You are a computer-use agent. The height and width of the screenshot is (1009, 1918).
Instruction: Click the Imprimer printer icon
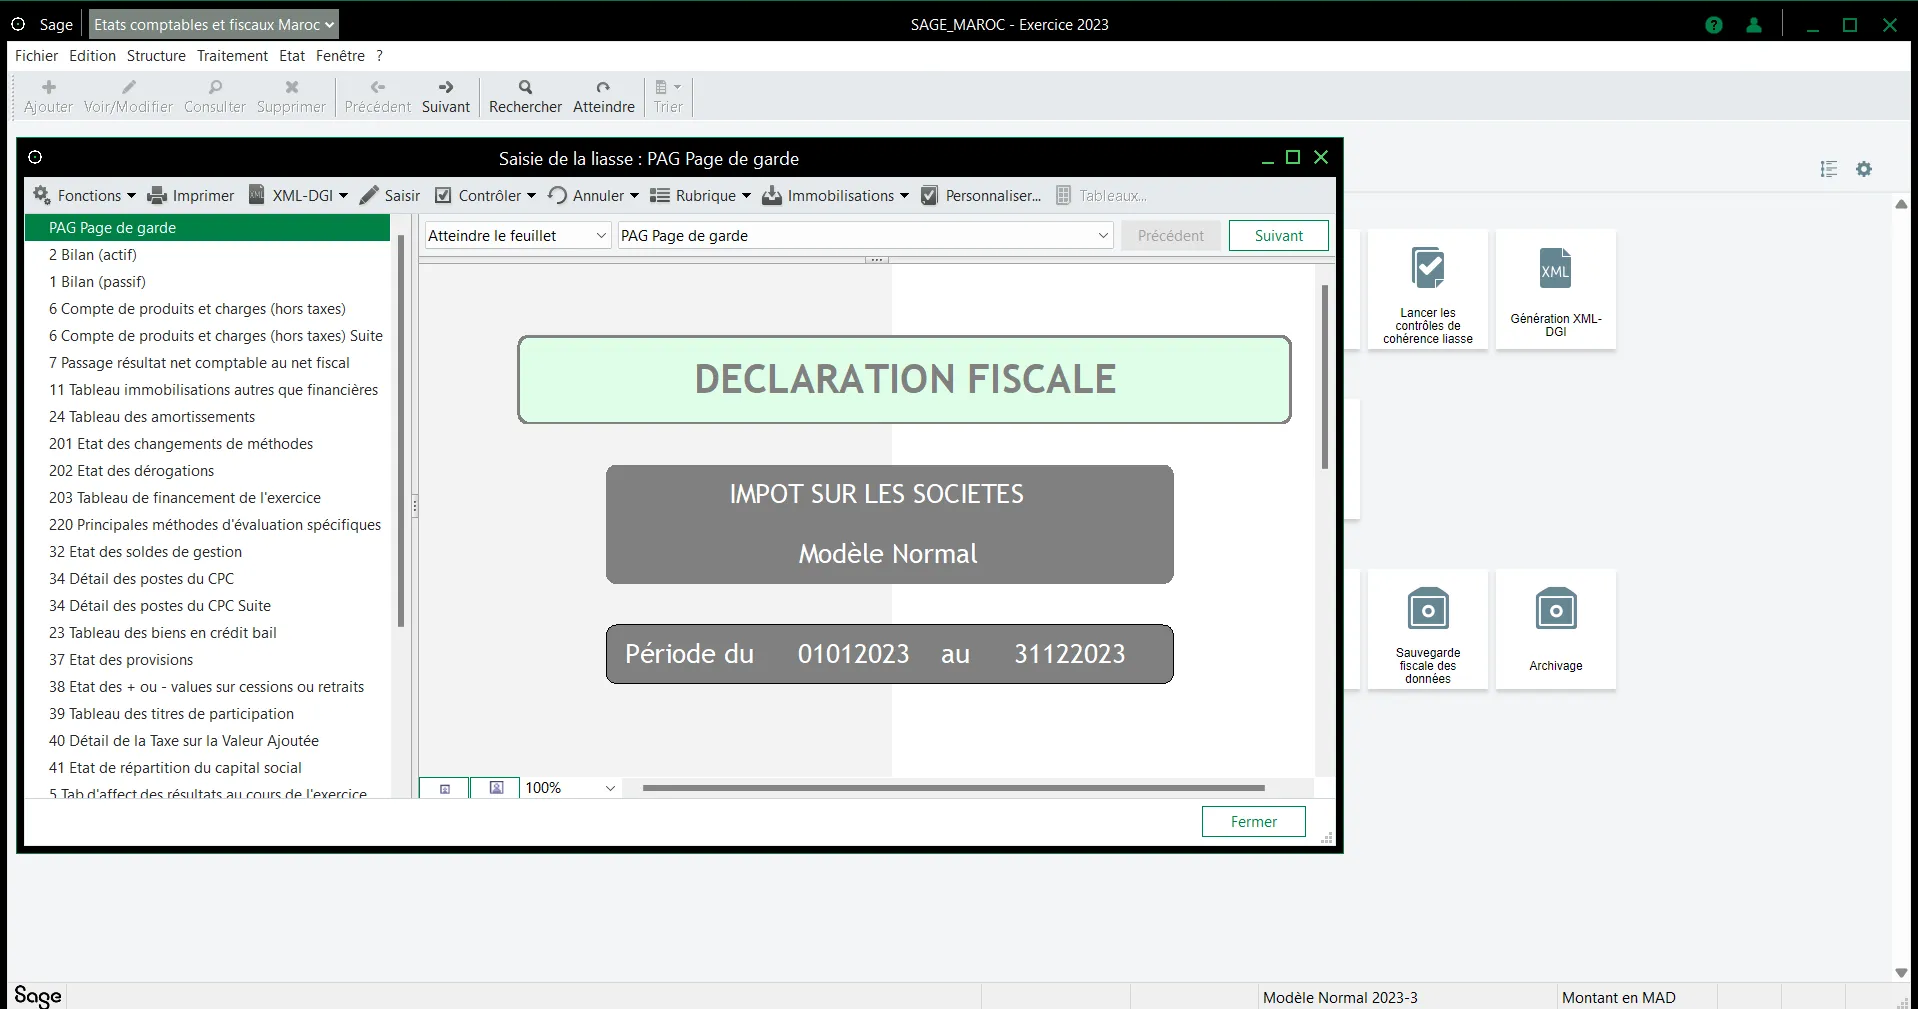pos(157,196)
